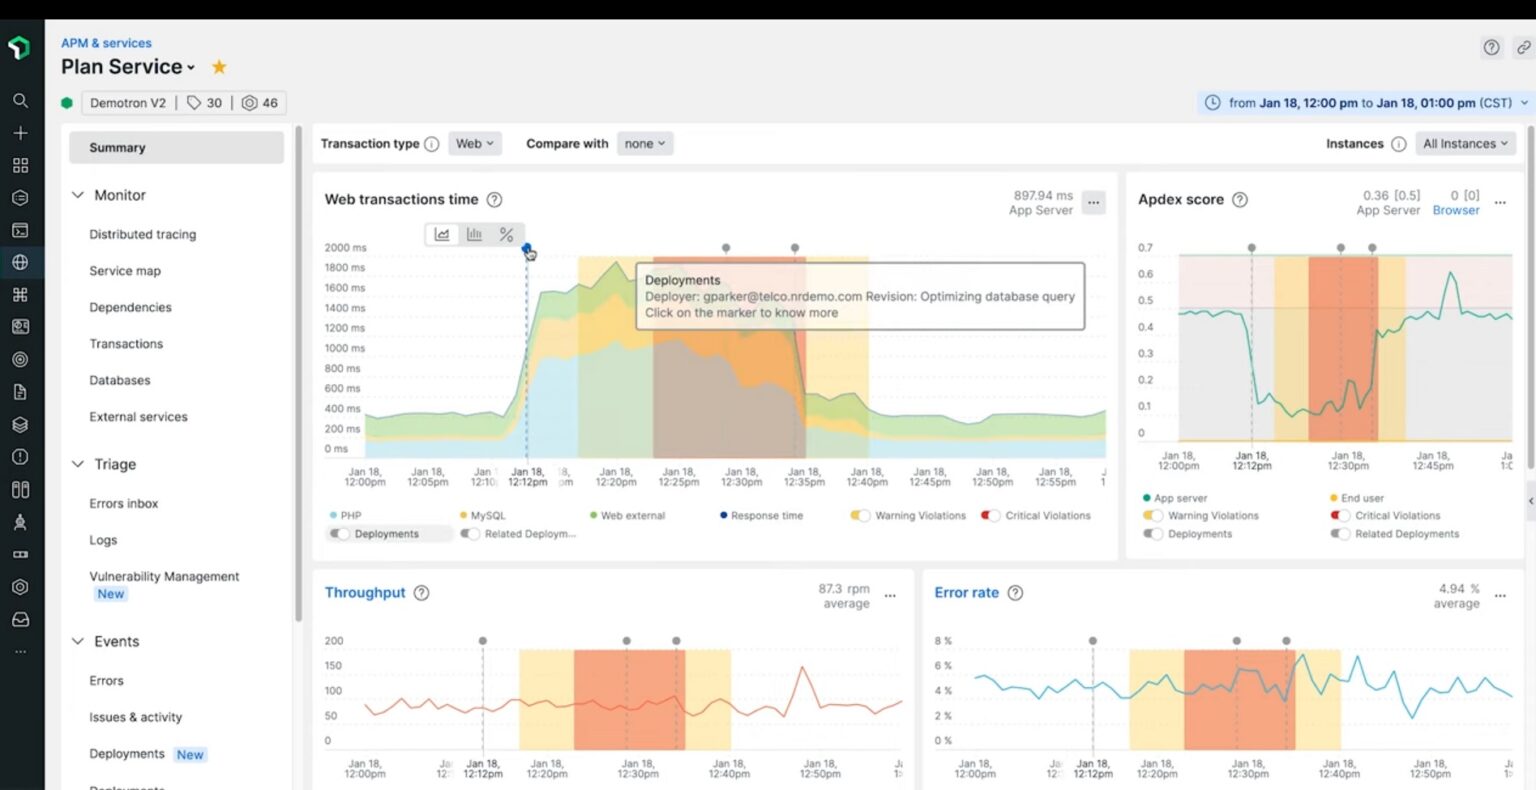Open the help question mark icon top right
The height and width of the screenshot is (790, 1536).
pyautogui.click(x=1491, y=47)
